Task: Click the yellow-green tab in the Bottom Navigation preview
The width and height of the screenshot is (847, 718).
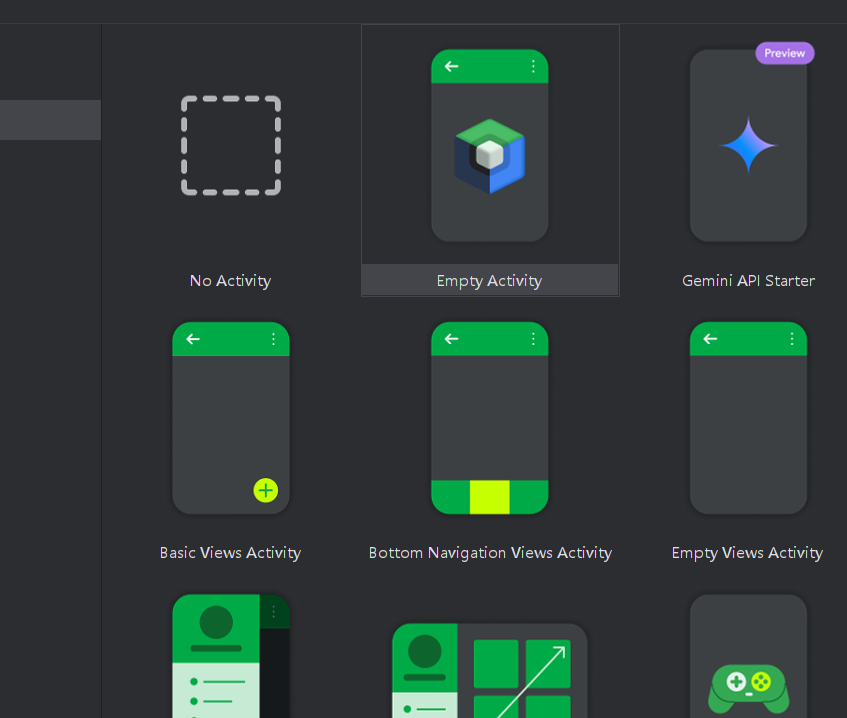Action: (489, 497)
